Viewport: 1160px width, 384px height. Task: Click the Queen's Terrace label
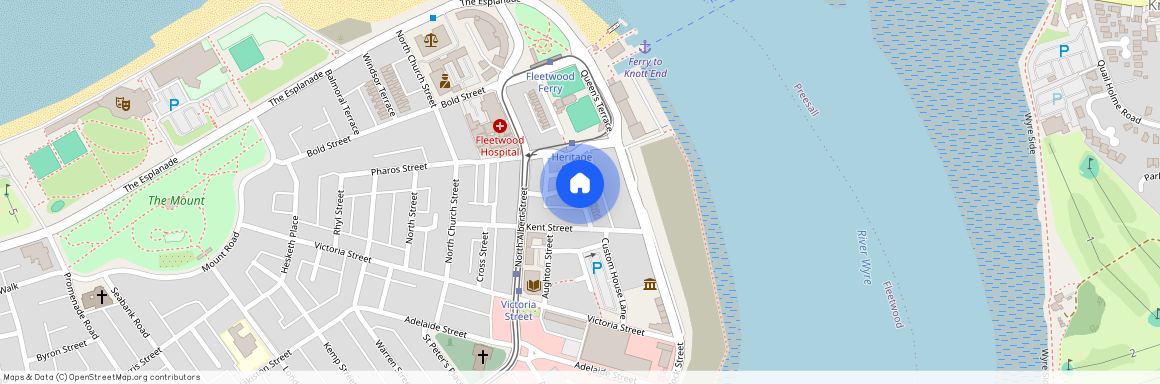tap(596, 101)
